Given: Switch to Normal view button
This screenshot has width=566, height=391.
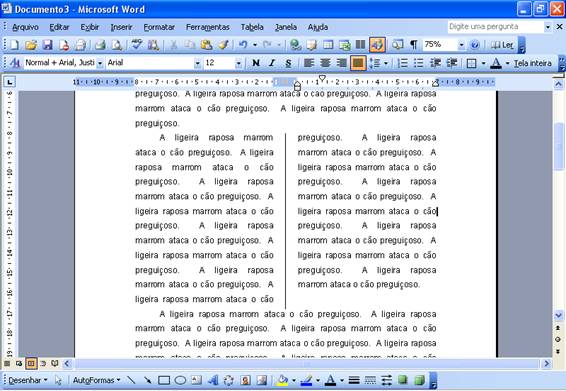Looking at the screenshot, I should click(x=7, y=364).
